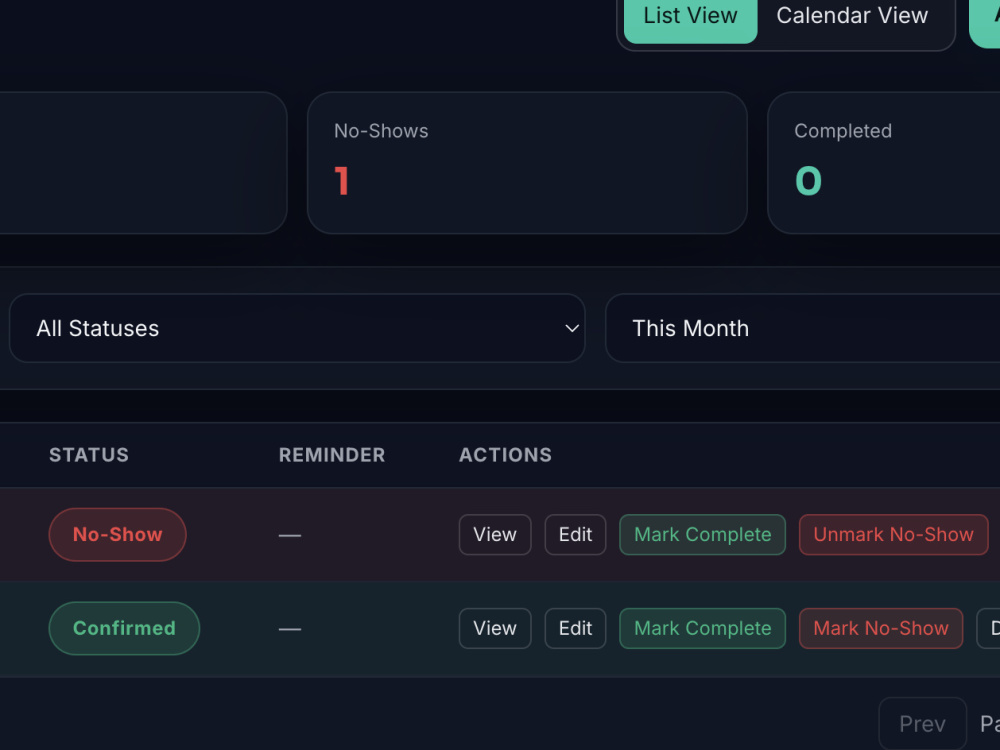Image resolution: width=1000 pixels, height=750 pixels.
Task: Click the ACTIONS column header
Action: [505, 455]
